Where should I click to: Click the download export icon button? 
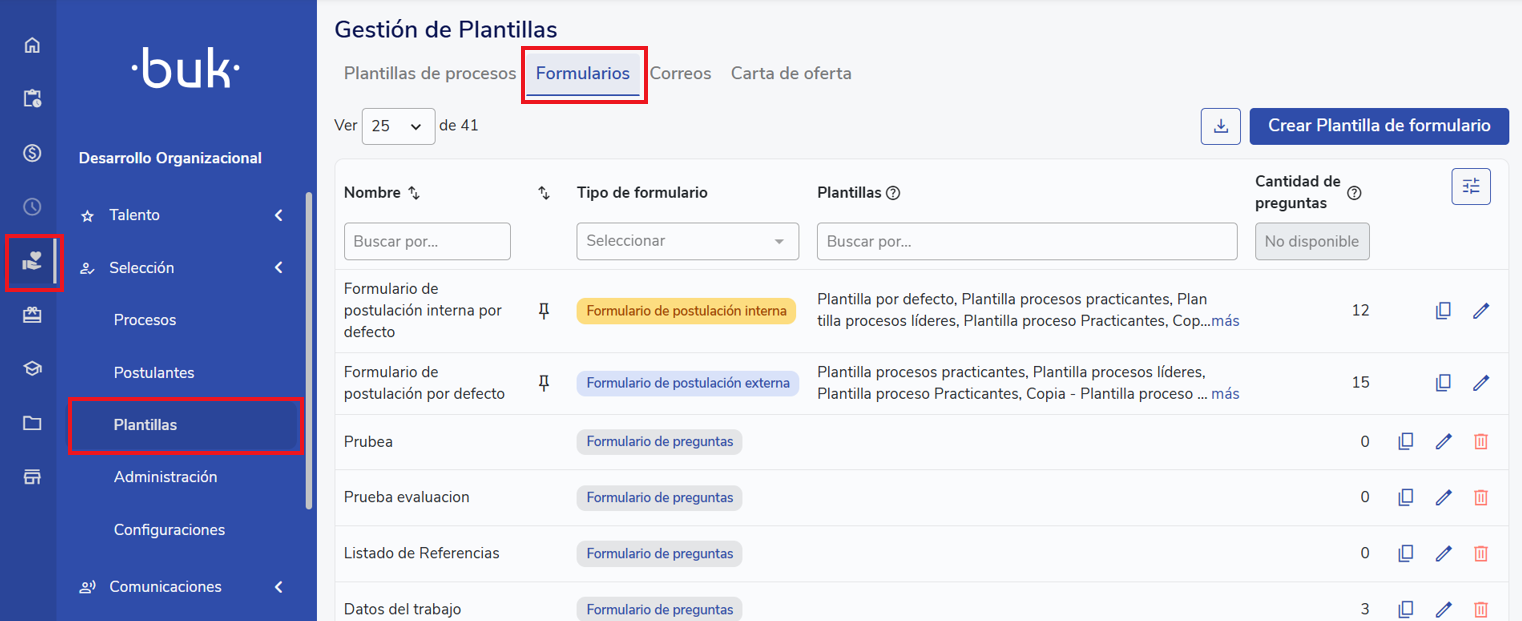[x=1220, y=126]
